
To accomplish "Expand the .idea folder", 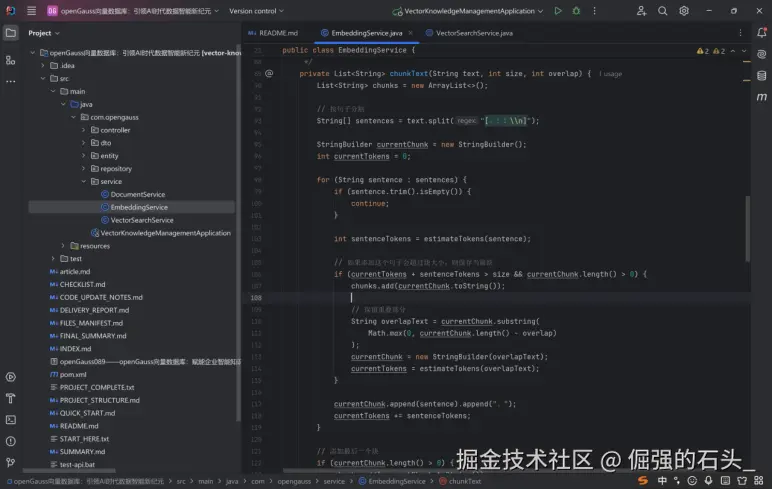I will tap(43, 65).
